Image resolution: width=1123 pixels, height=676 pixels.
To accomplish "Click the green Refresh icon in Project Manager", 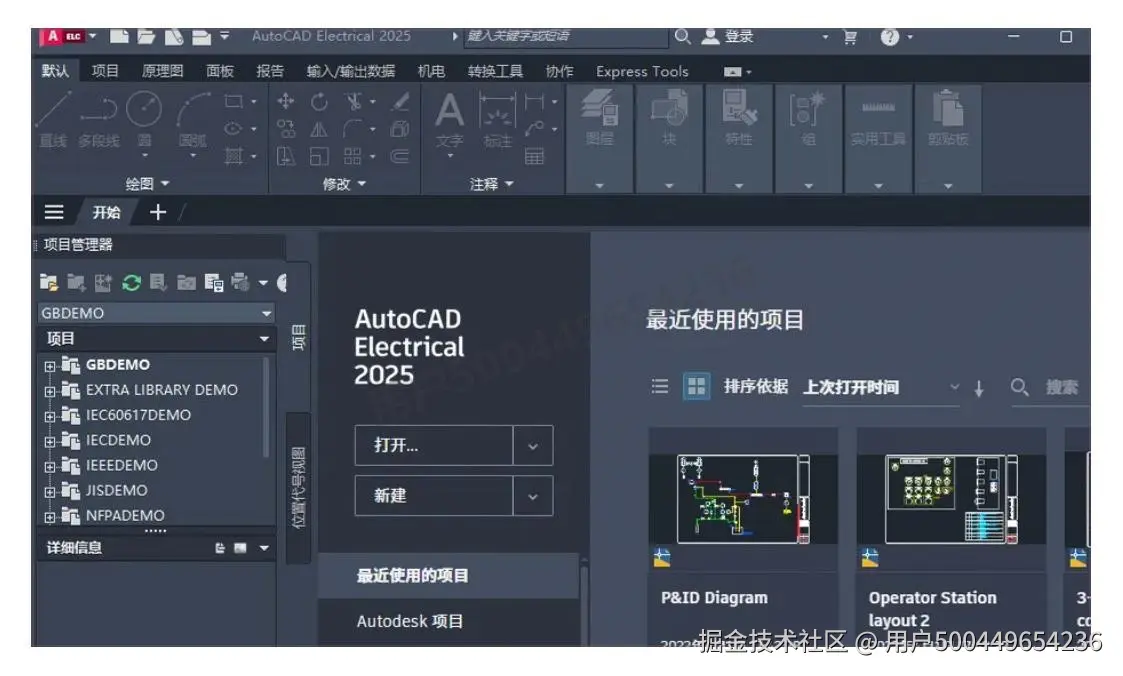I will click(131, 283).
